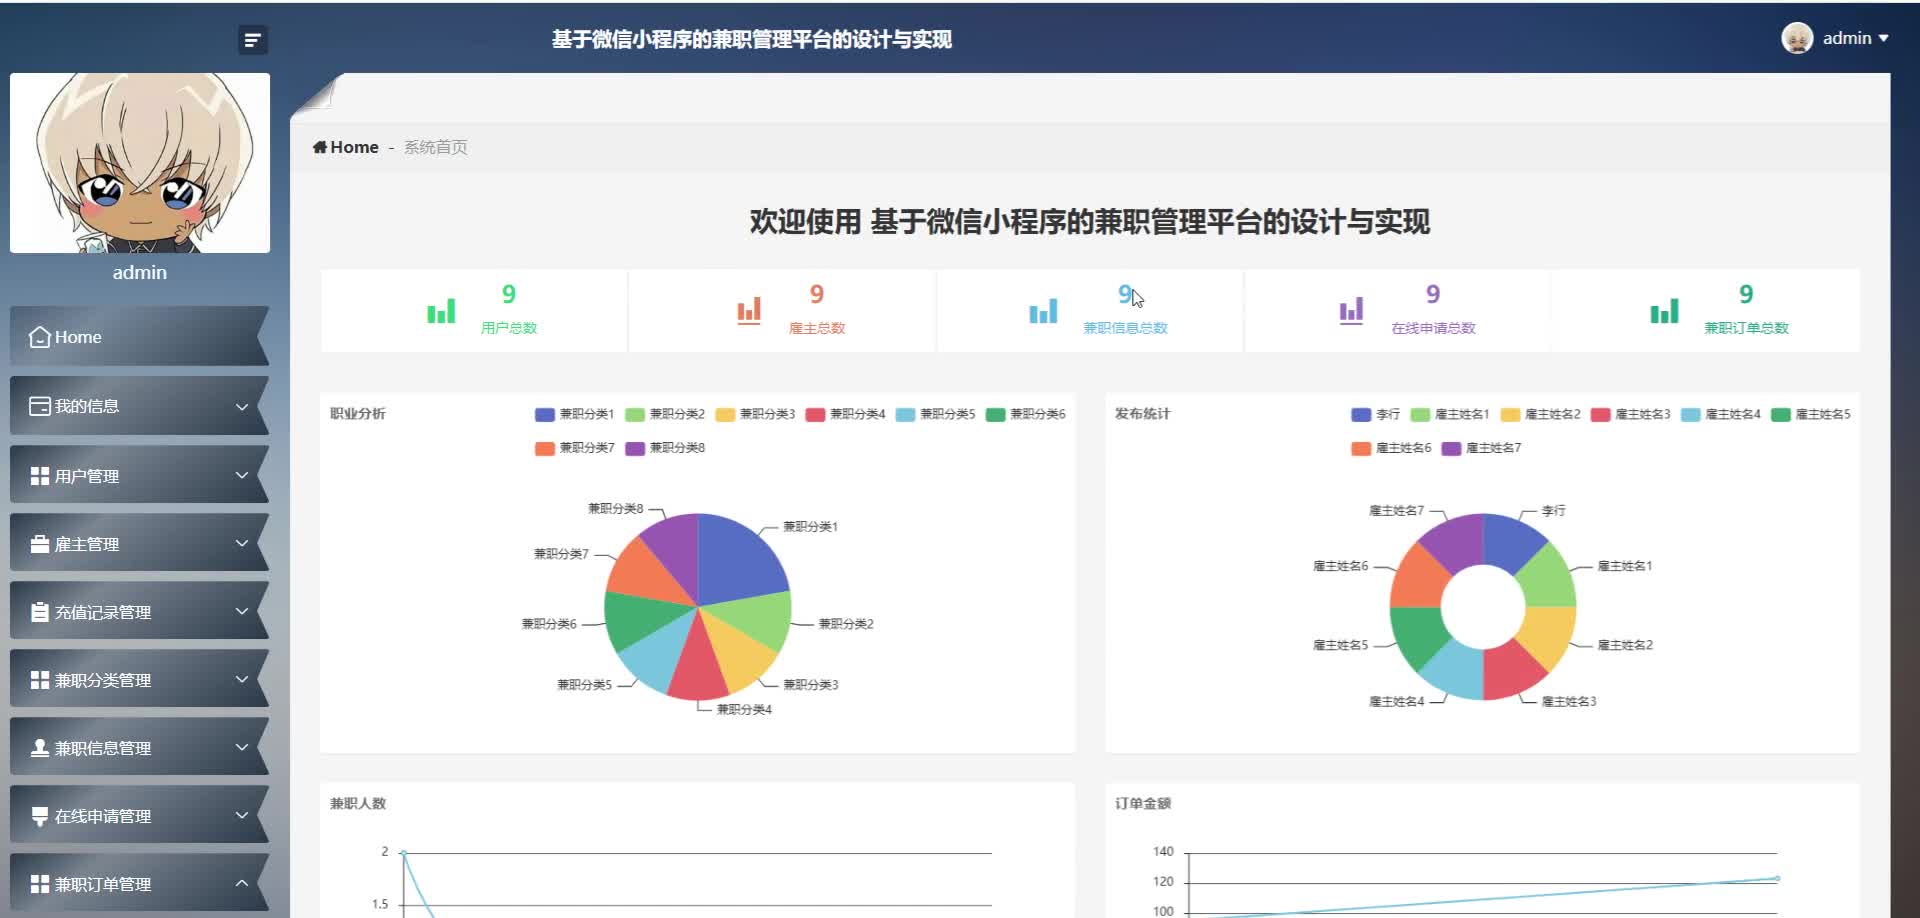
Task: Toggle 雇主姓名2 legend item
Action: (1540, 414)
